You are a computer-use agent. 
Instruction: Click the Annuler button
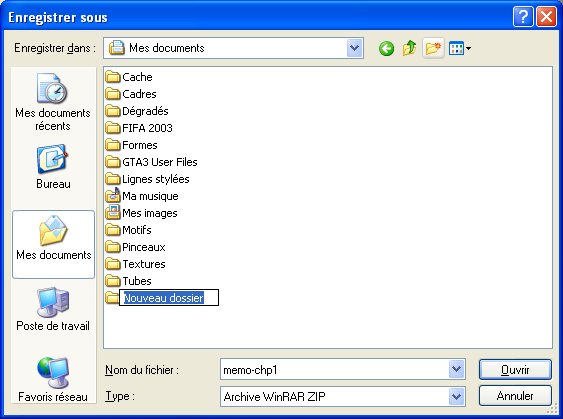(x=515, y=396)
